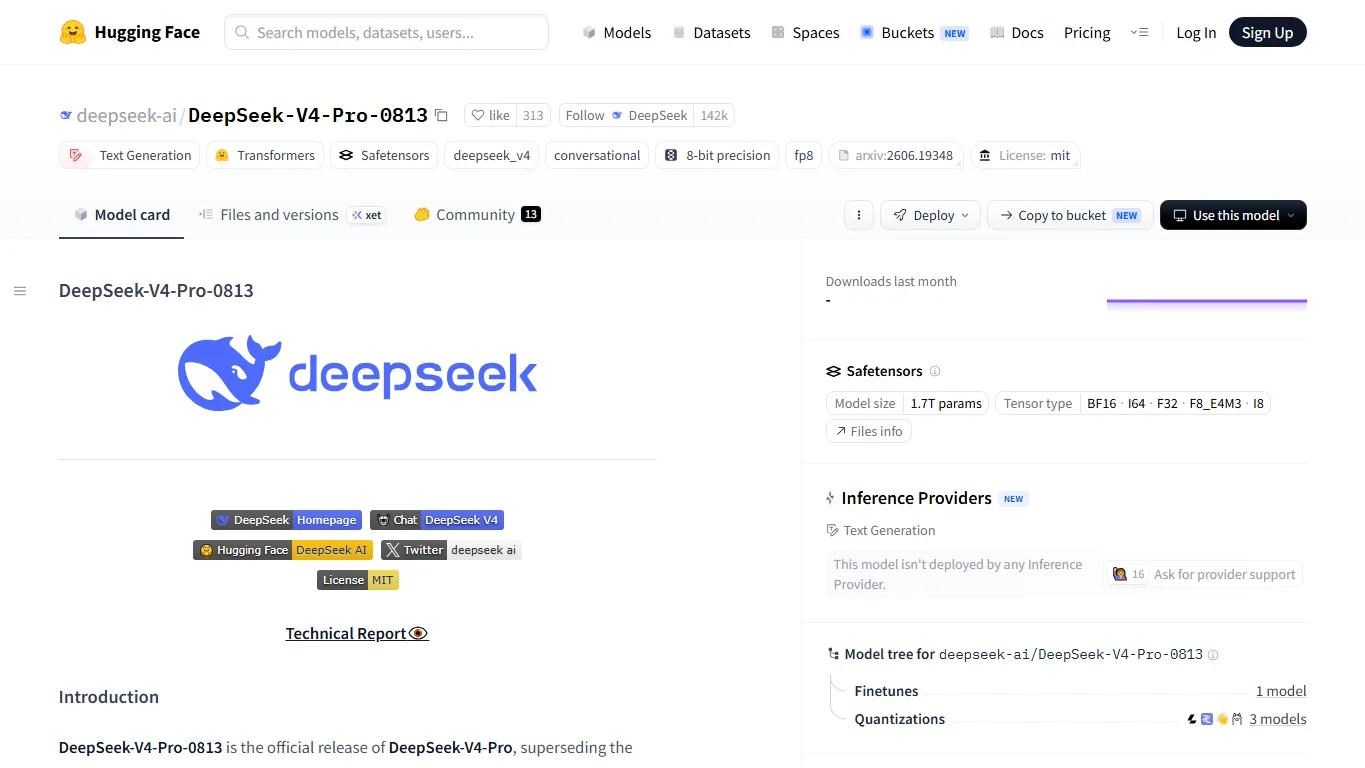
Task: Open the 142k followers count
Action: (x=714, y=115)
